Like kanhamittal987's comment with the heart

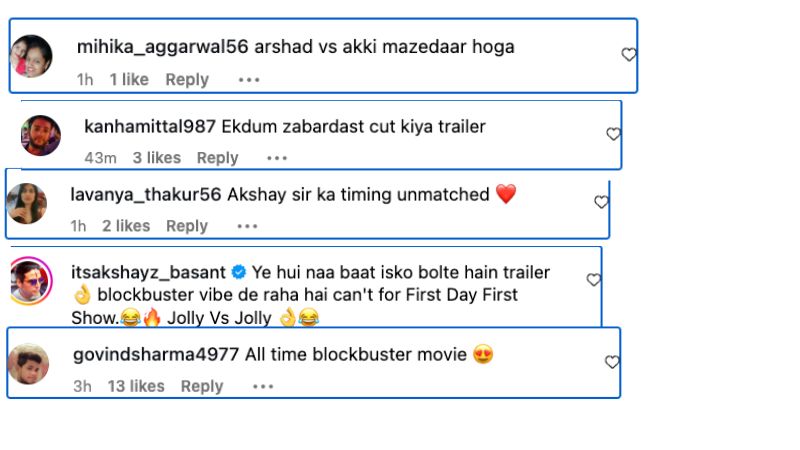click(x=613, y=134)
